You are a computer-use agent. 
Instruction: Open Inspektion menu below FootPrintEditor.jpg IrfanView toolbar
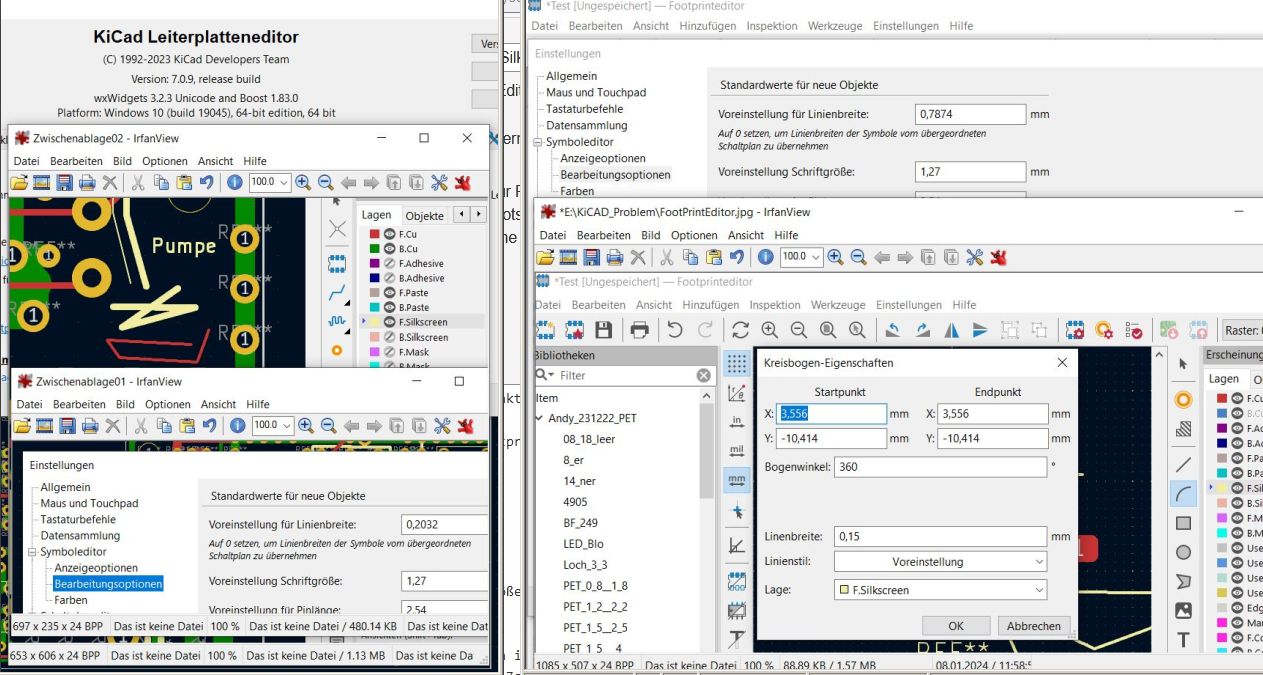pos(775,305)
